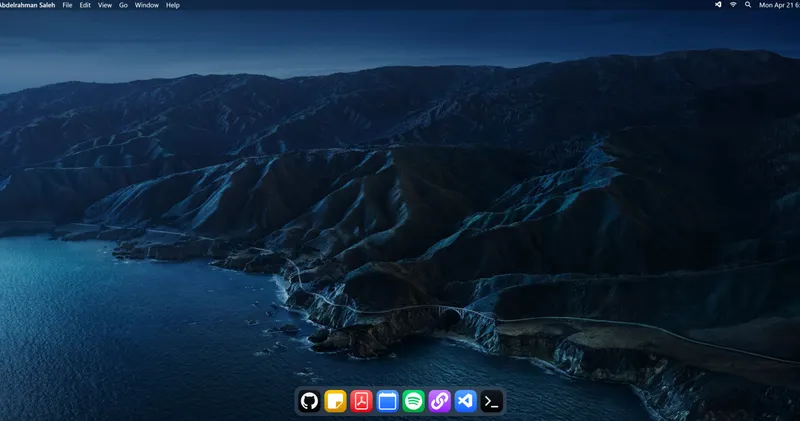Open the Go menu
Screen dimensions: 800x421
tap(123, 5)
